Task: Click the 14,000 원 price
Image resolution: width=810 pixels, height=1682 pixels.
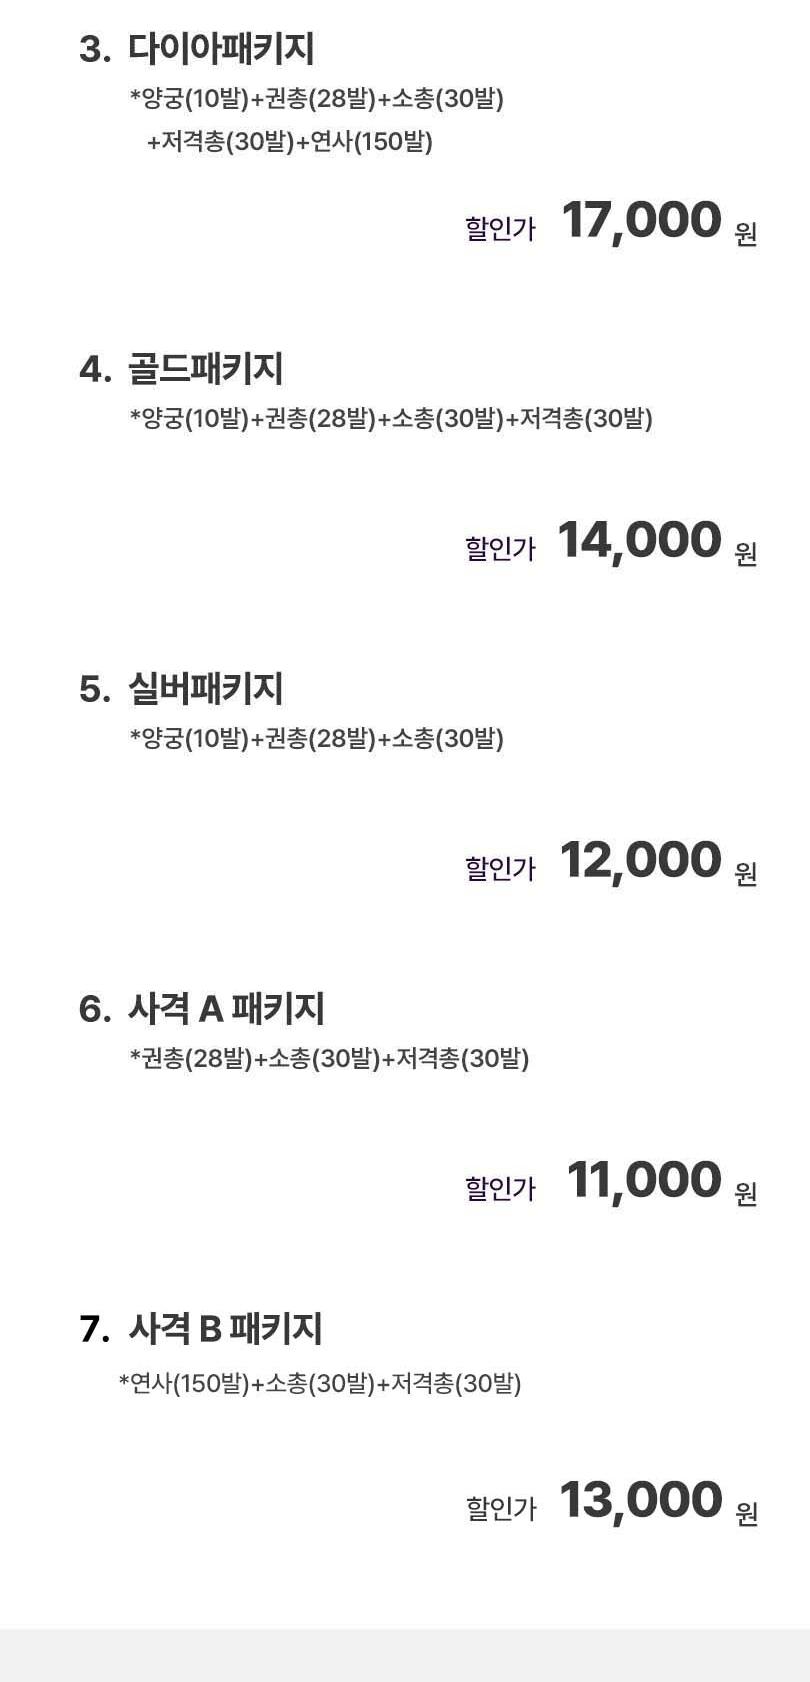Action: pyautogui.click(x=657, y=542)
